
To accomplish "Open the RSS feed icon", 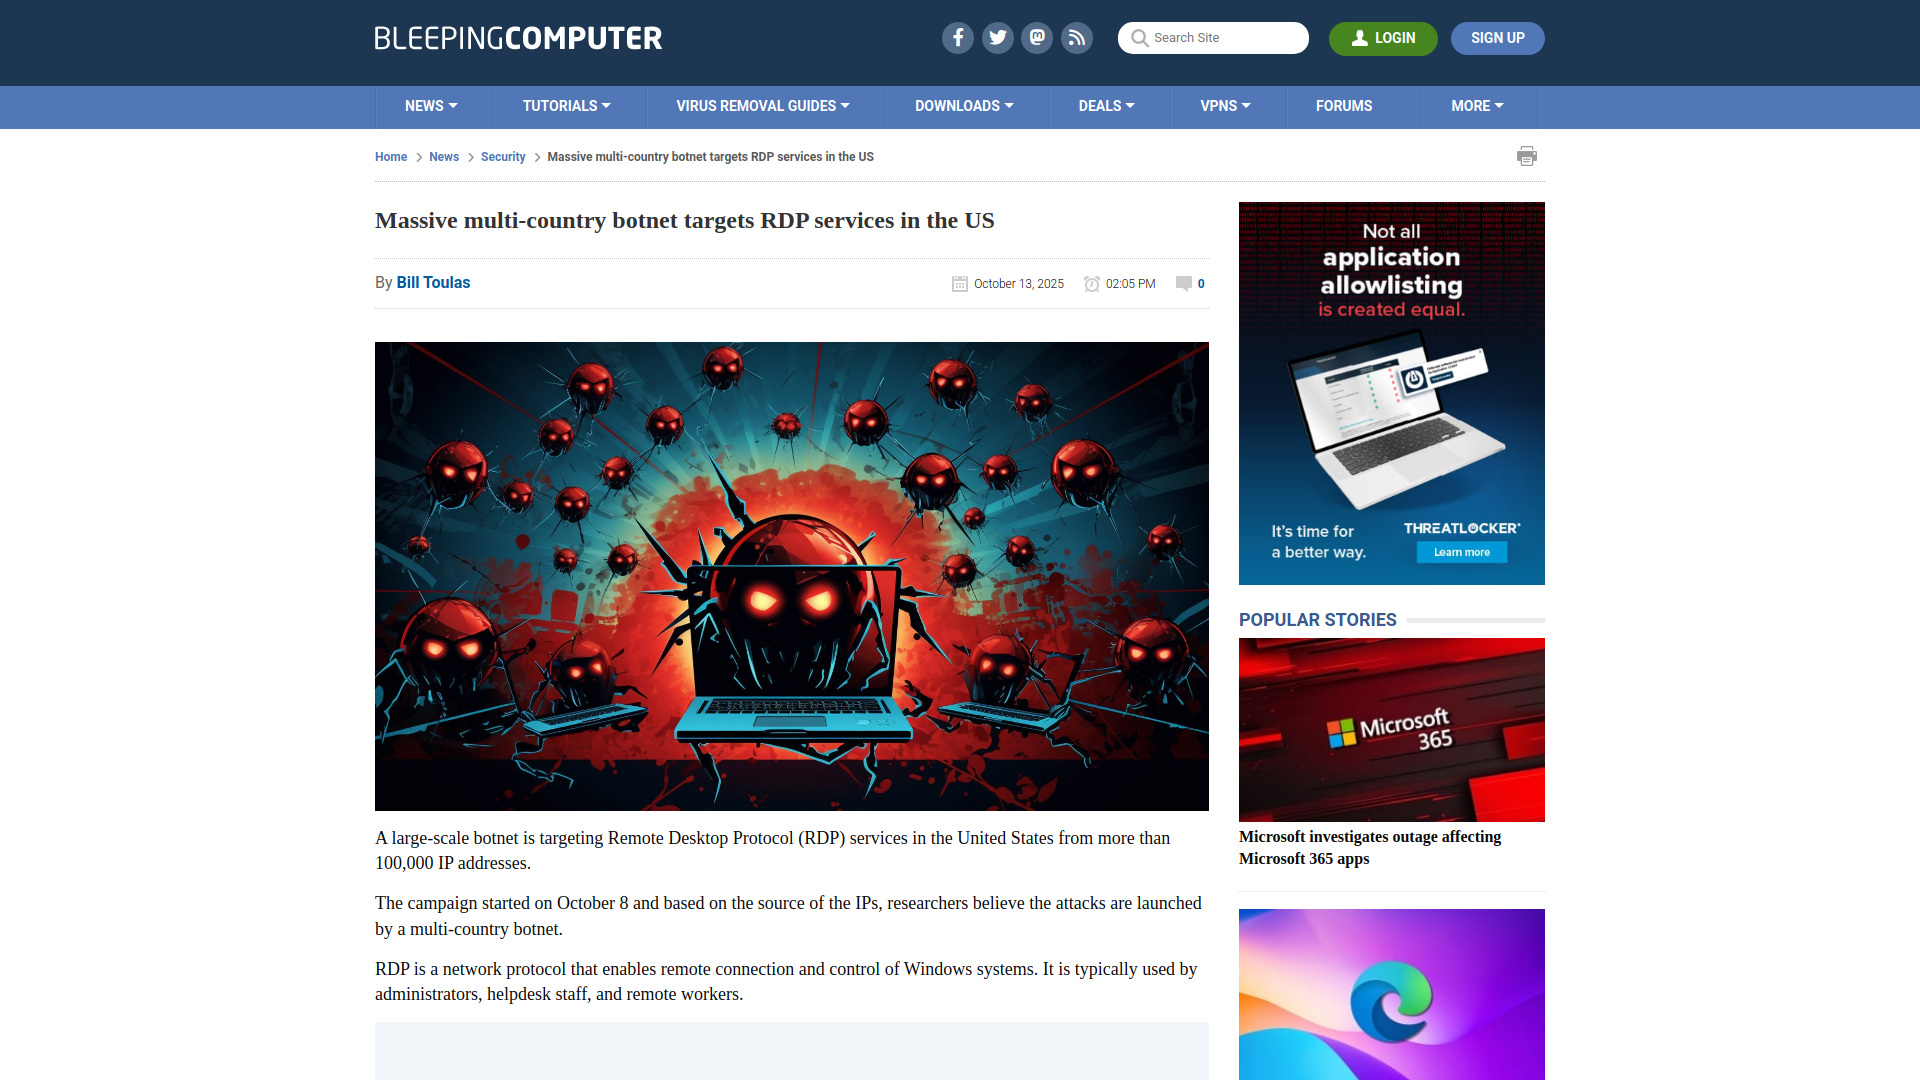I will pyautogui.click(x=1077, y=38).
